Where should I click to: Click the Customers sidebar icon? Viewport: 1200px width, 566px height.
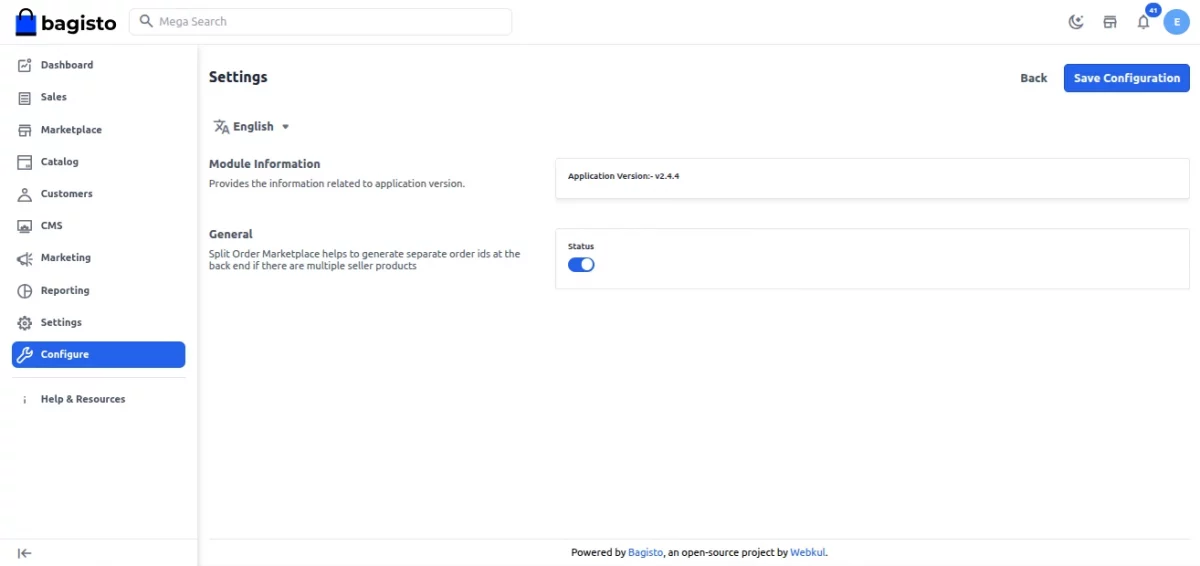click(x=25, y=194)
